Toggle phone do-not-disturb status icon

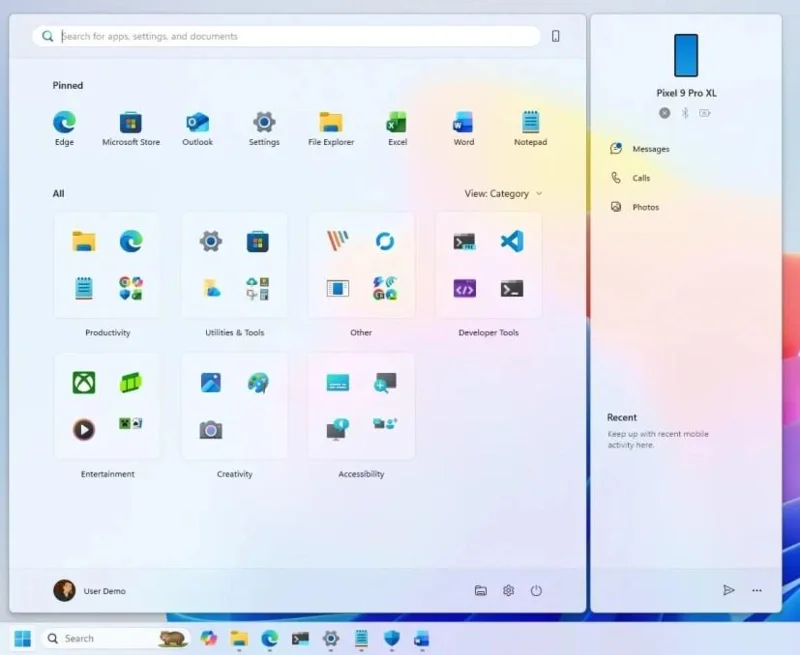tap(664, 113)
